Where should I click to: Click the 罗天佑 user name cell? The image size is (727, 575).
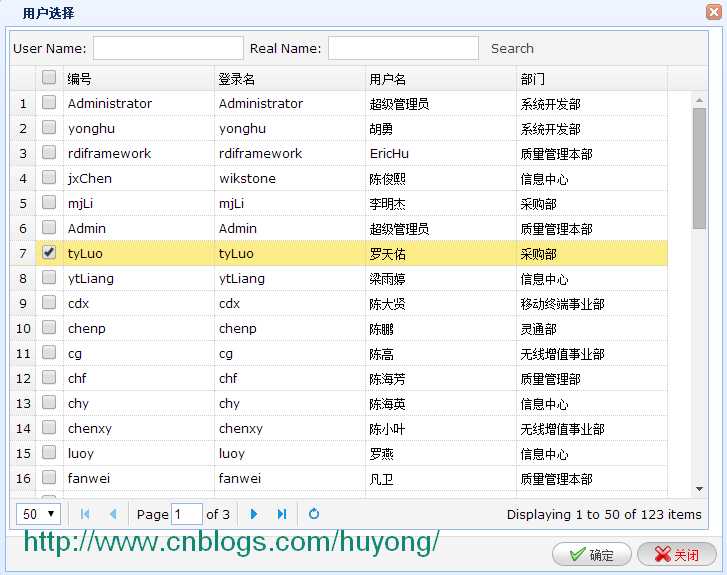coord(441,254)
